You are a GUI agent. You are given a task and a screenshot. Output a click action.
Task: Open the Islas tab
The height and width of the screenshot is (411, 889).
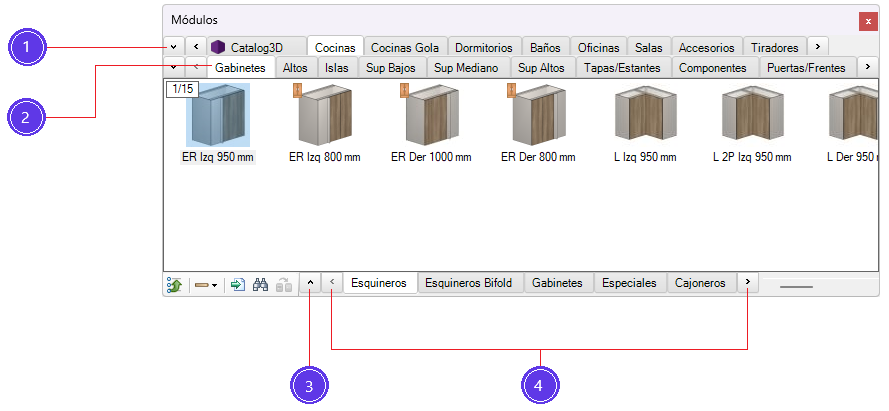coord(337,68)
